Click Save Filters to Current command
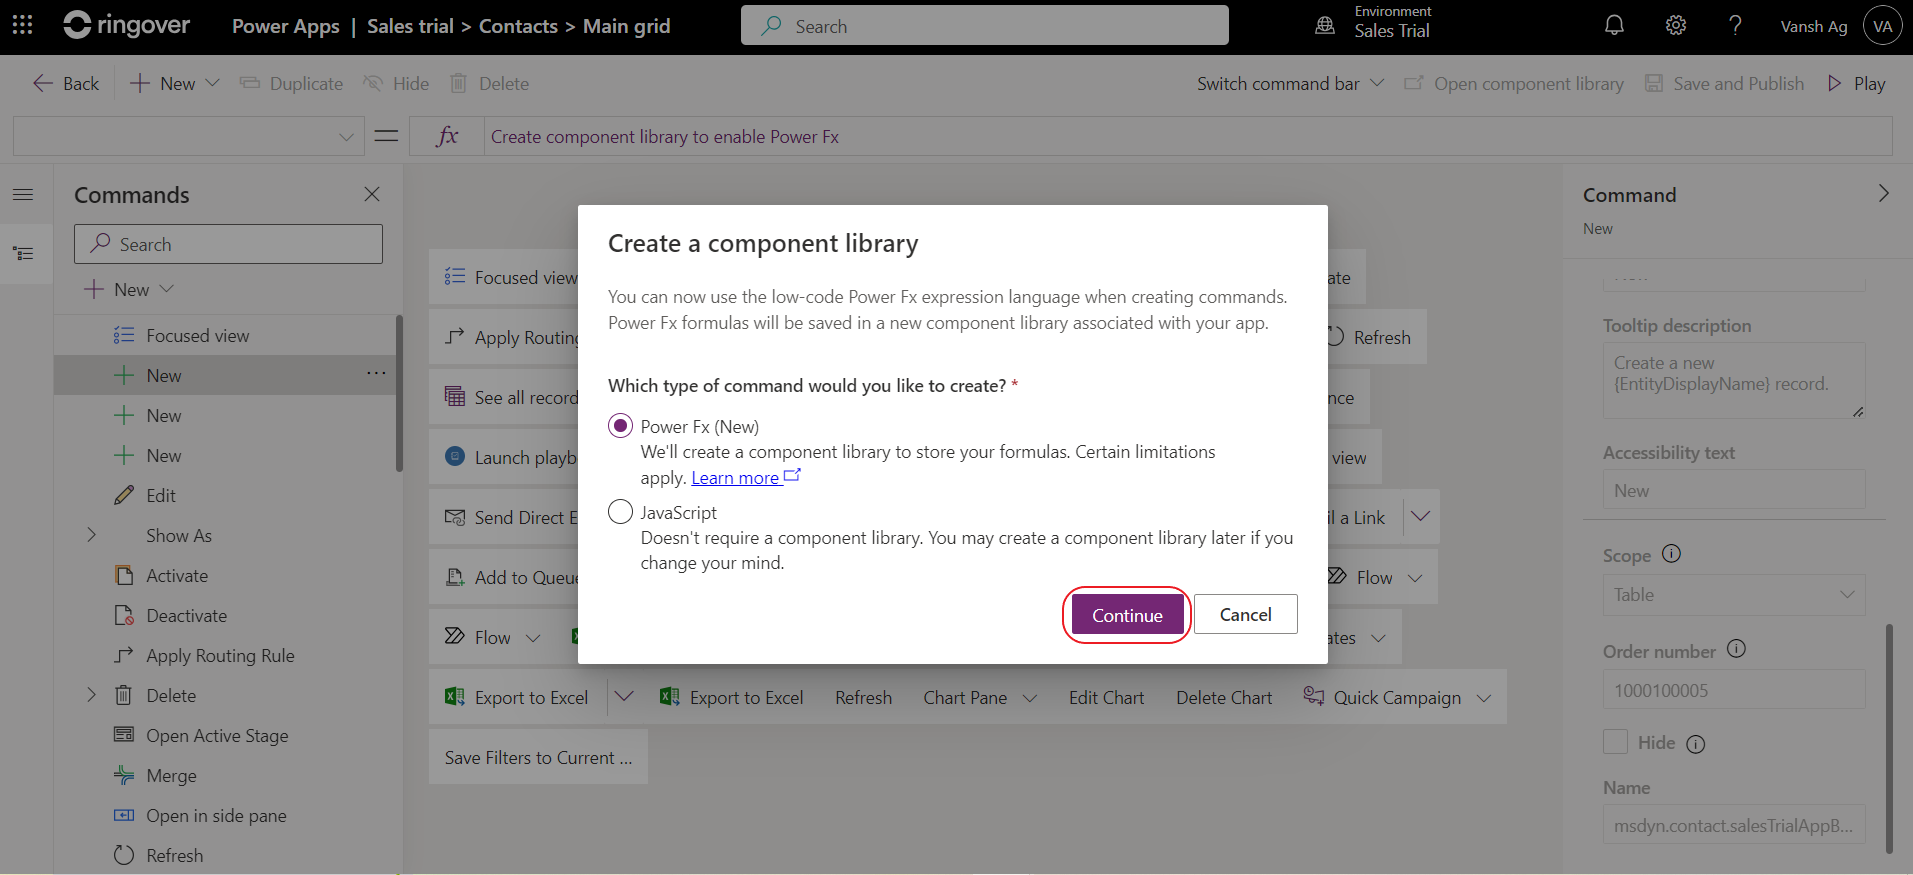Viewport: 1913px width, 875px height. [x=538, y=757]
